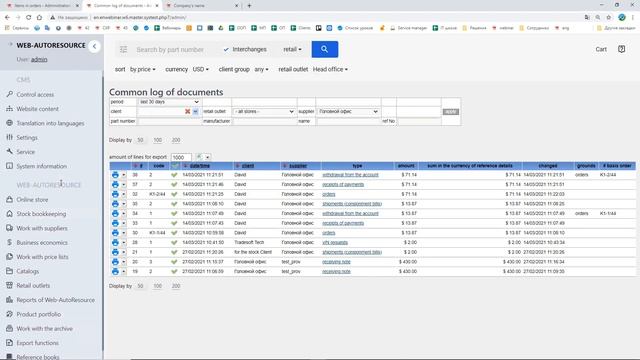The width and height of the screenshot is (640, 360).
Task: Open client group any dropdown
Action: click(x=261, y=69)
